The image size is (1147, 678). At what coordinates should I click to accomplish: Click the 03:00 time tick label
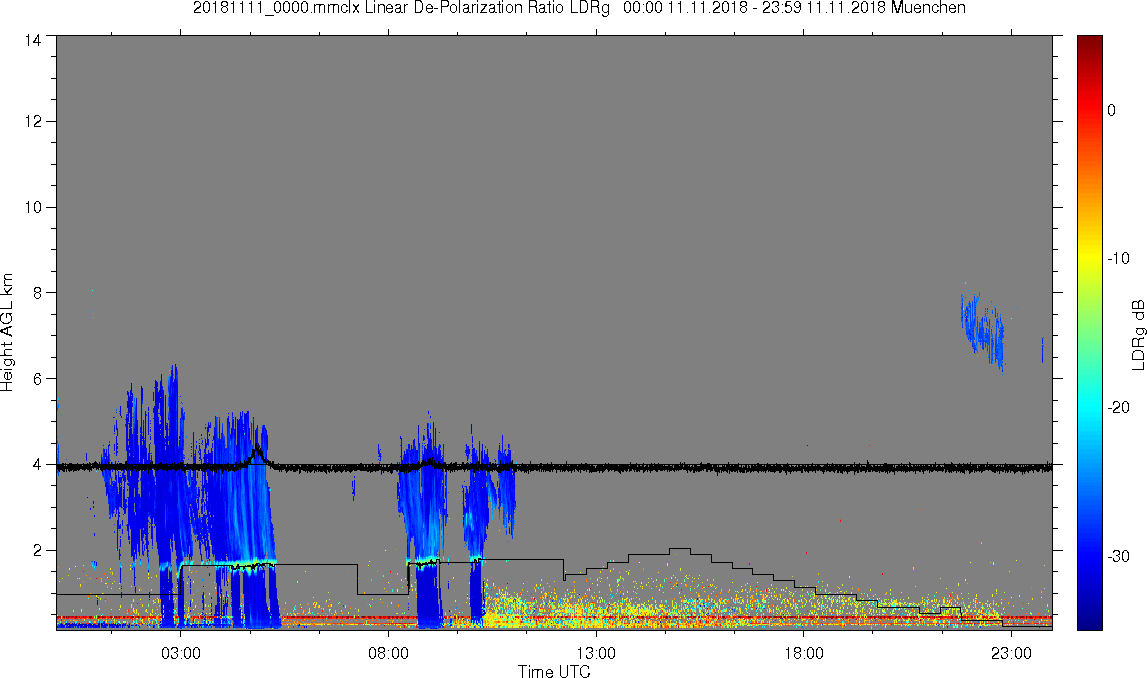click(181, 653)
